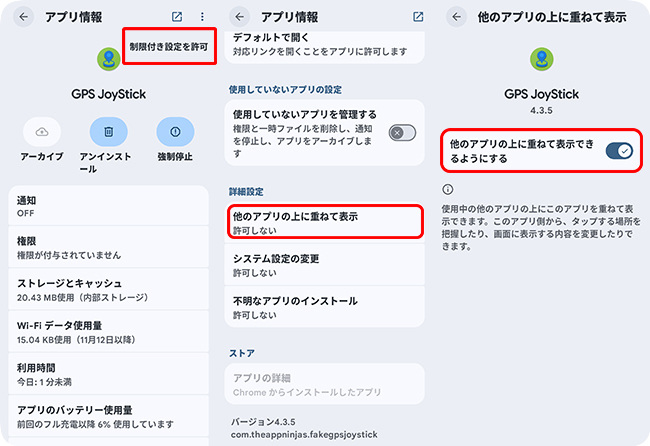
Task: Tap the アンインストール trash icon
Action: (109, 132)
